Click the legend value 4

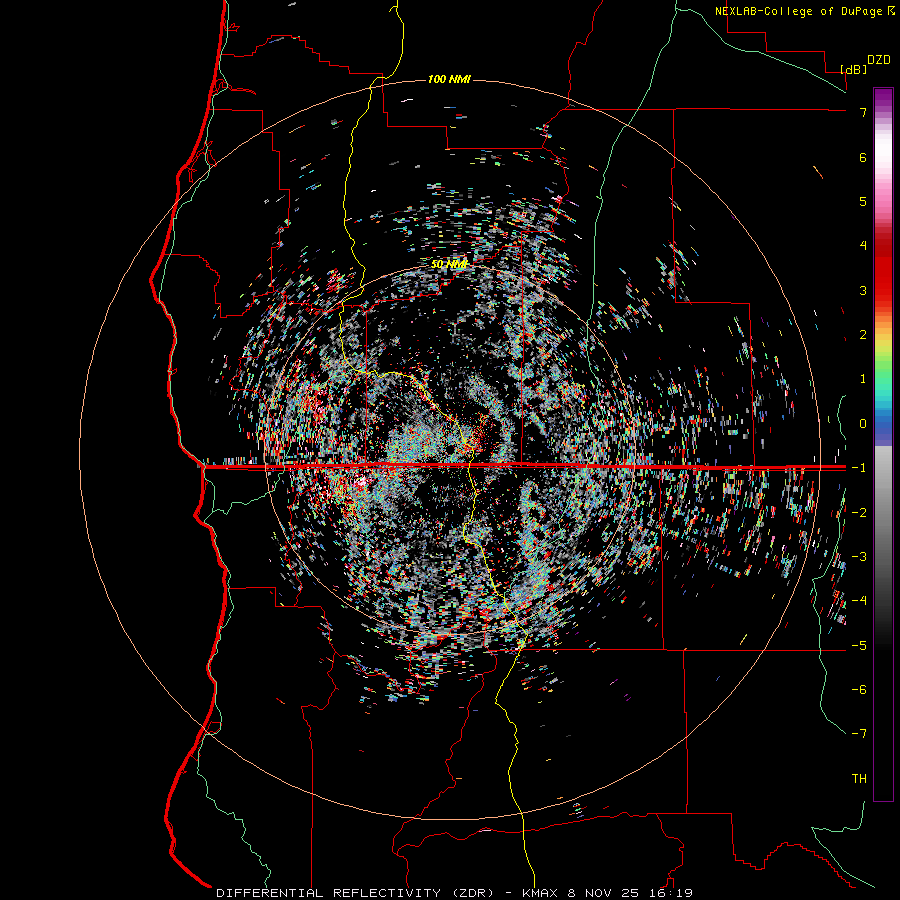tap(863, 246)
